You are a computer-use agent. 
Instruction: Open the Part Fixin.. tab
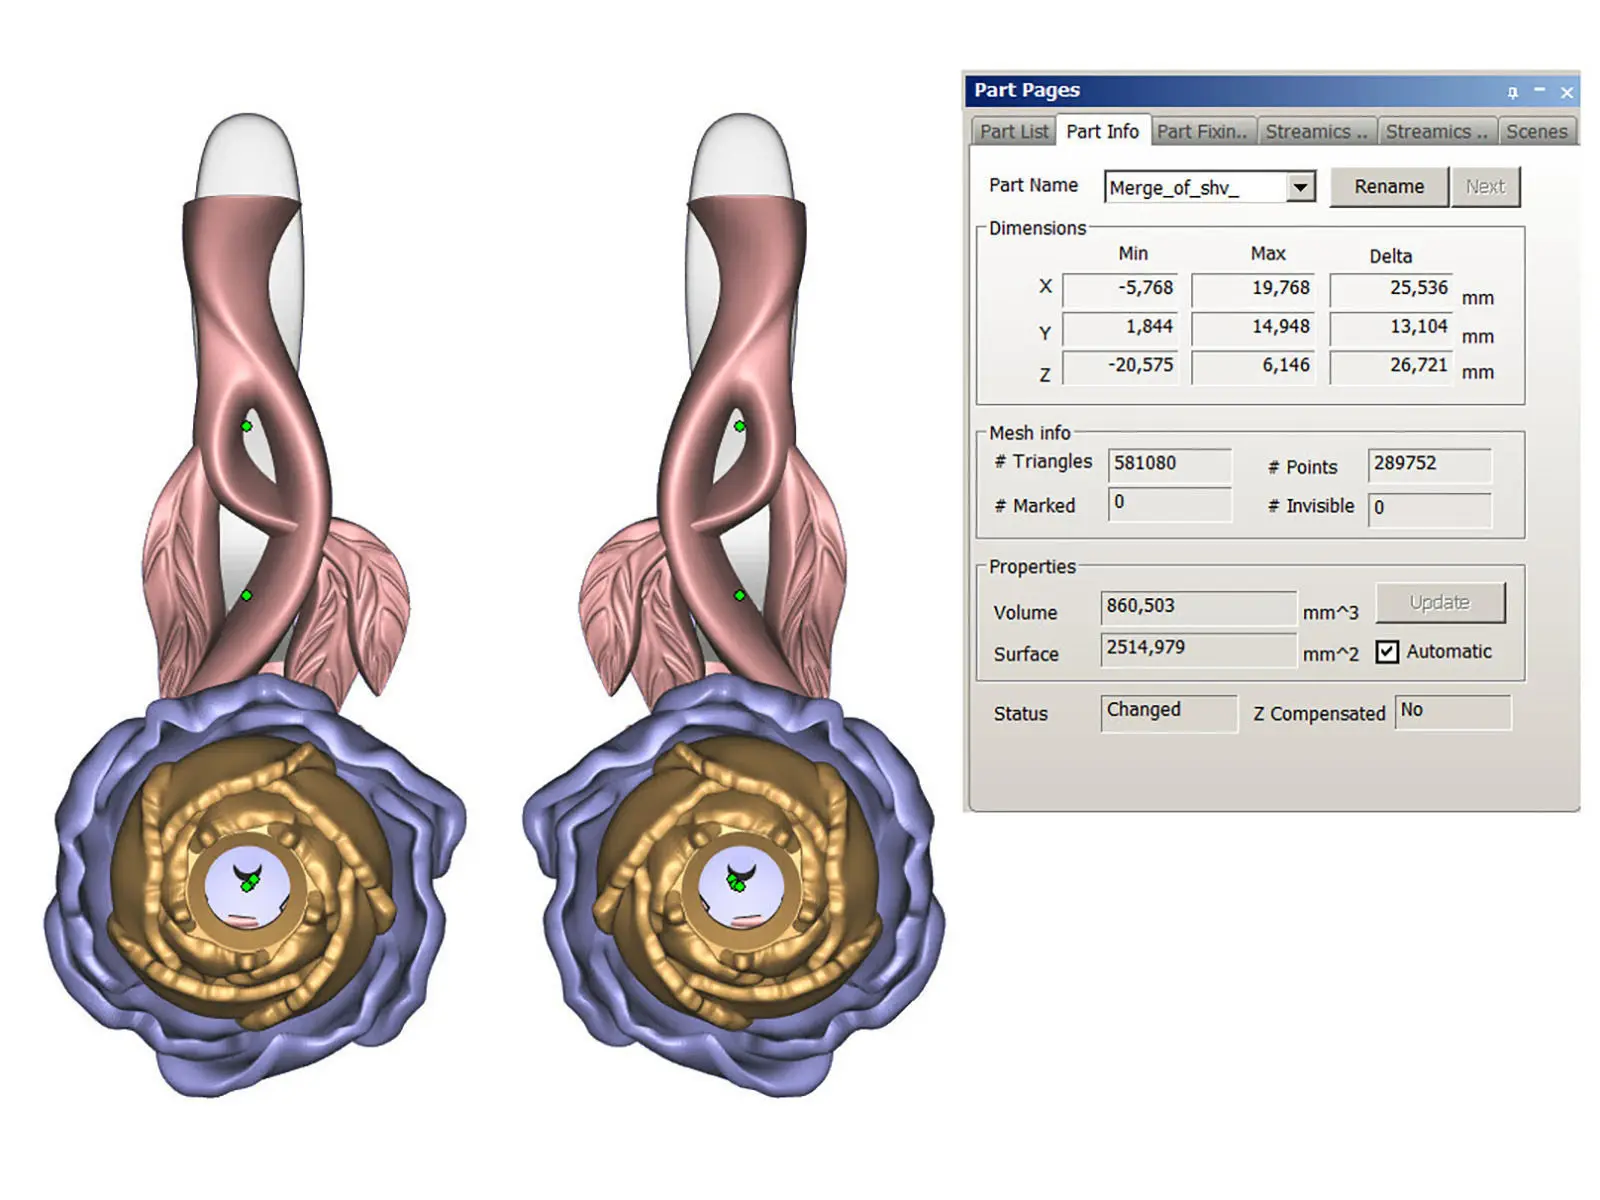click(x=1202, y=132)
